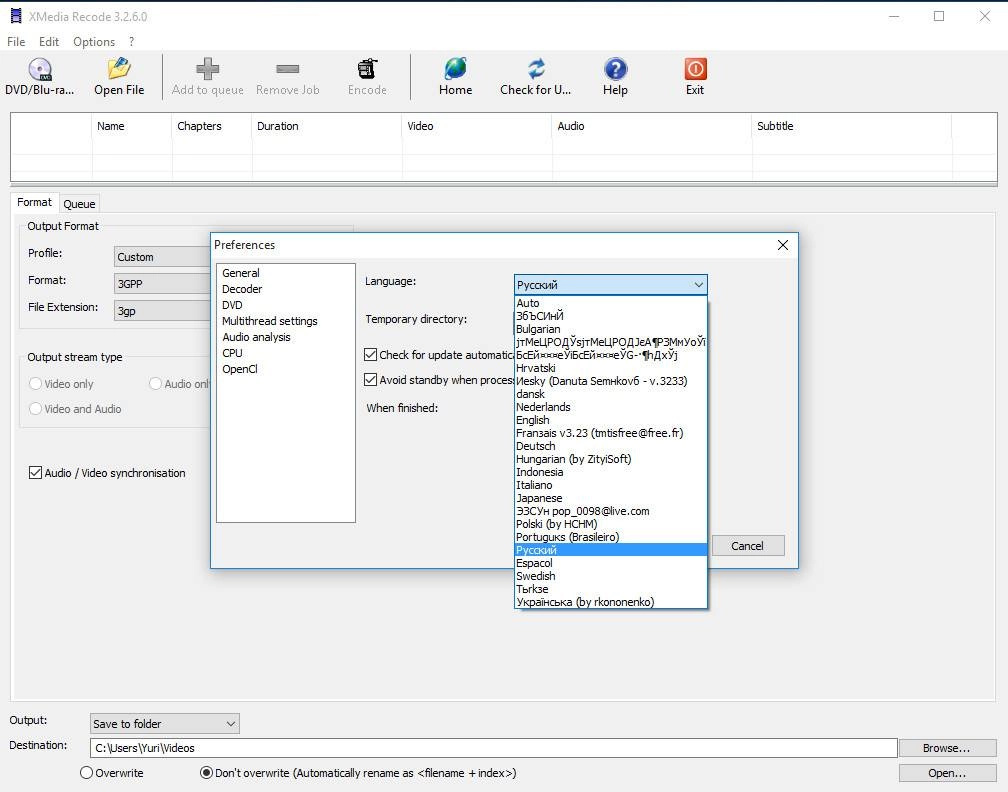Select DVD in Preferences categories
This screenshot has width=1008, height=792.
point(232,305)
